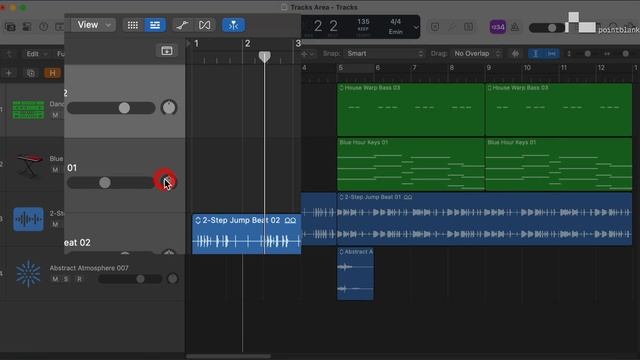The image size is (640, 360).
Task: Select the Abstract A audio region
Action: point(355,273)
